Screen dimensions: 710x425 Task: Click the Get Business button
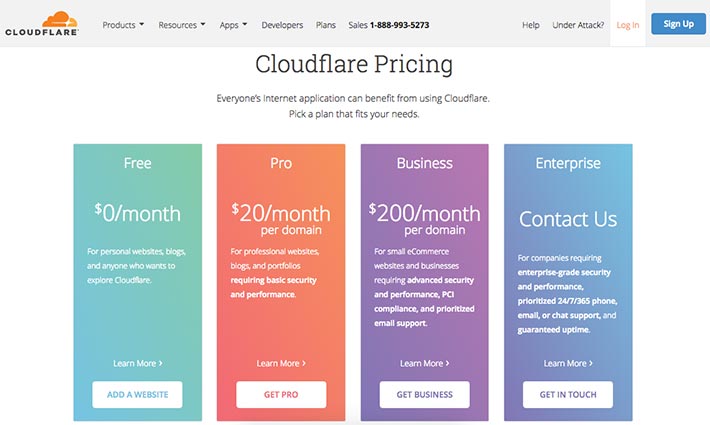pyautogui.click(x=424, y=395)
